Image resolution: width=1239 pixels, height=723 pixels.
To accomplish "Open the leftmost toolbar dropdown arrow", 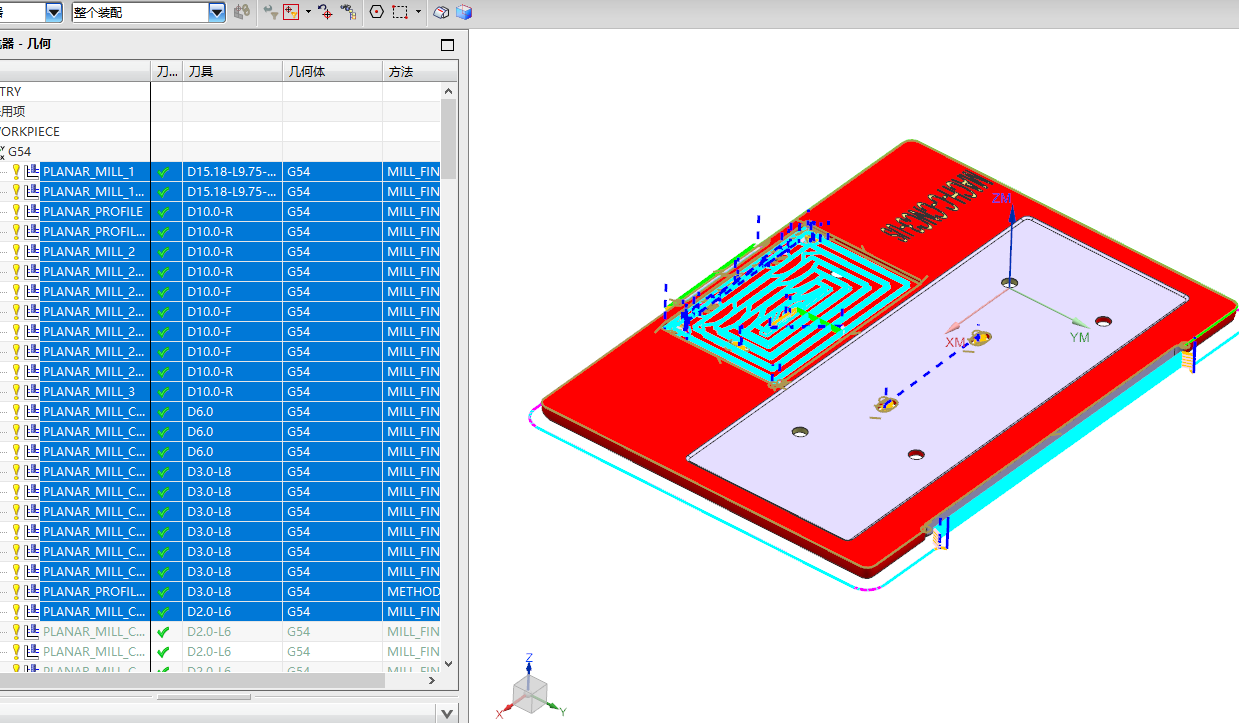I will 54,12.
